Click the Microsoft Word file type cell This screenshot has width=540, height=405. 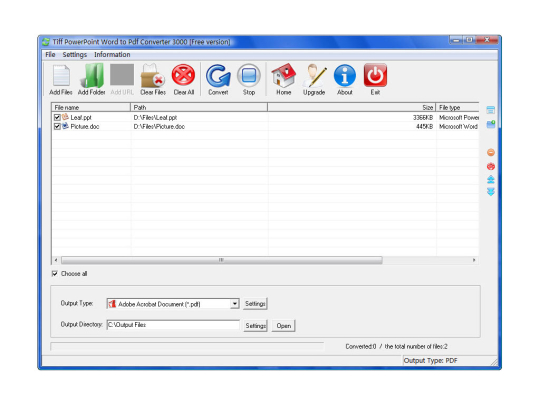[458, 126]
